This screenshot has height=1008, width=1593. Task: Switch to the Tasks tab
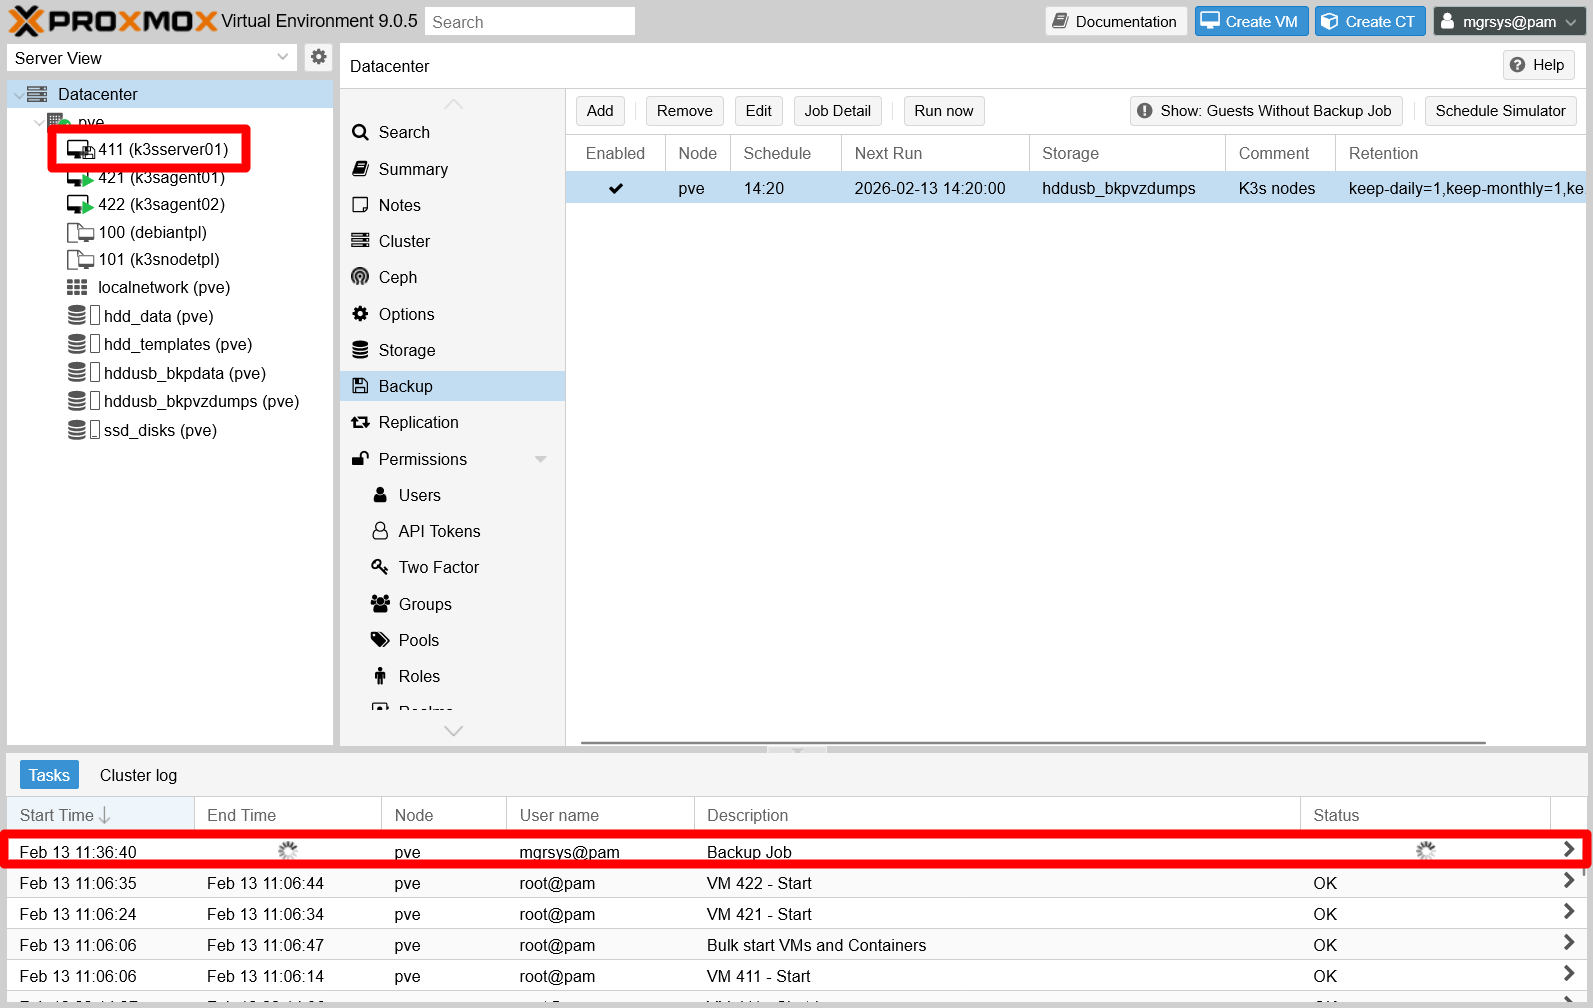[49, 775]
